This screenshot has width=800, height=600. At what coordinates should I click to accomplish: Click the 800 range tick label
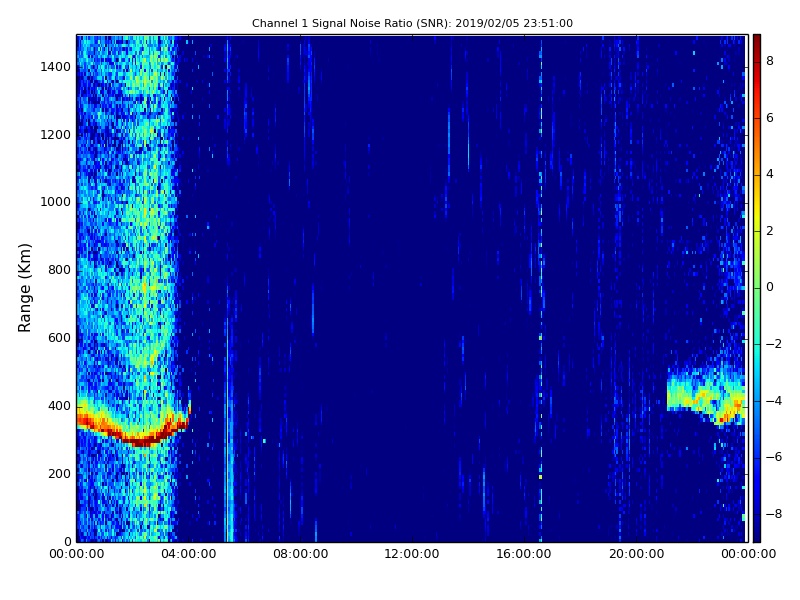[x=59, y=270]
